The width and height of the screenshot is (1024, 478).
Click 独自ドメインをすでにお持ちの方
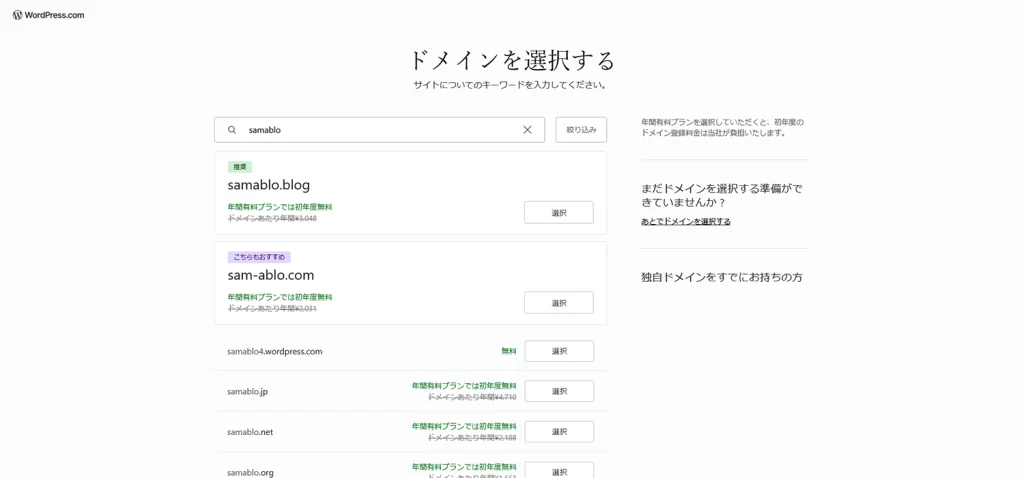tap(721, 277)
